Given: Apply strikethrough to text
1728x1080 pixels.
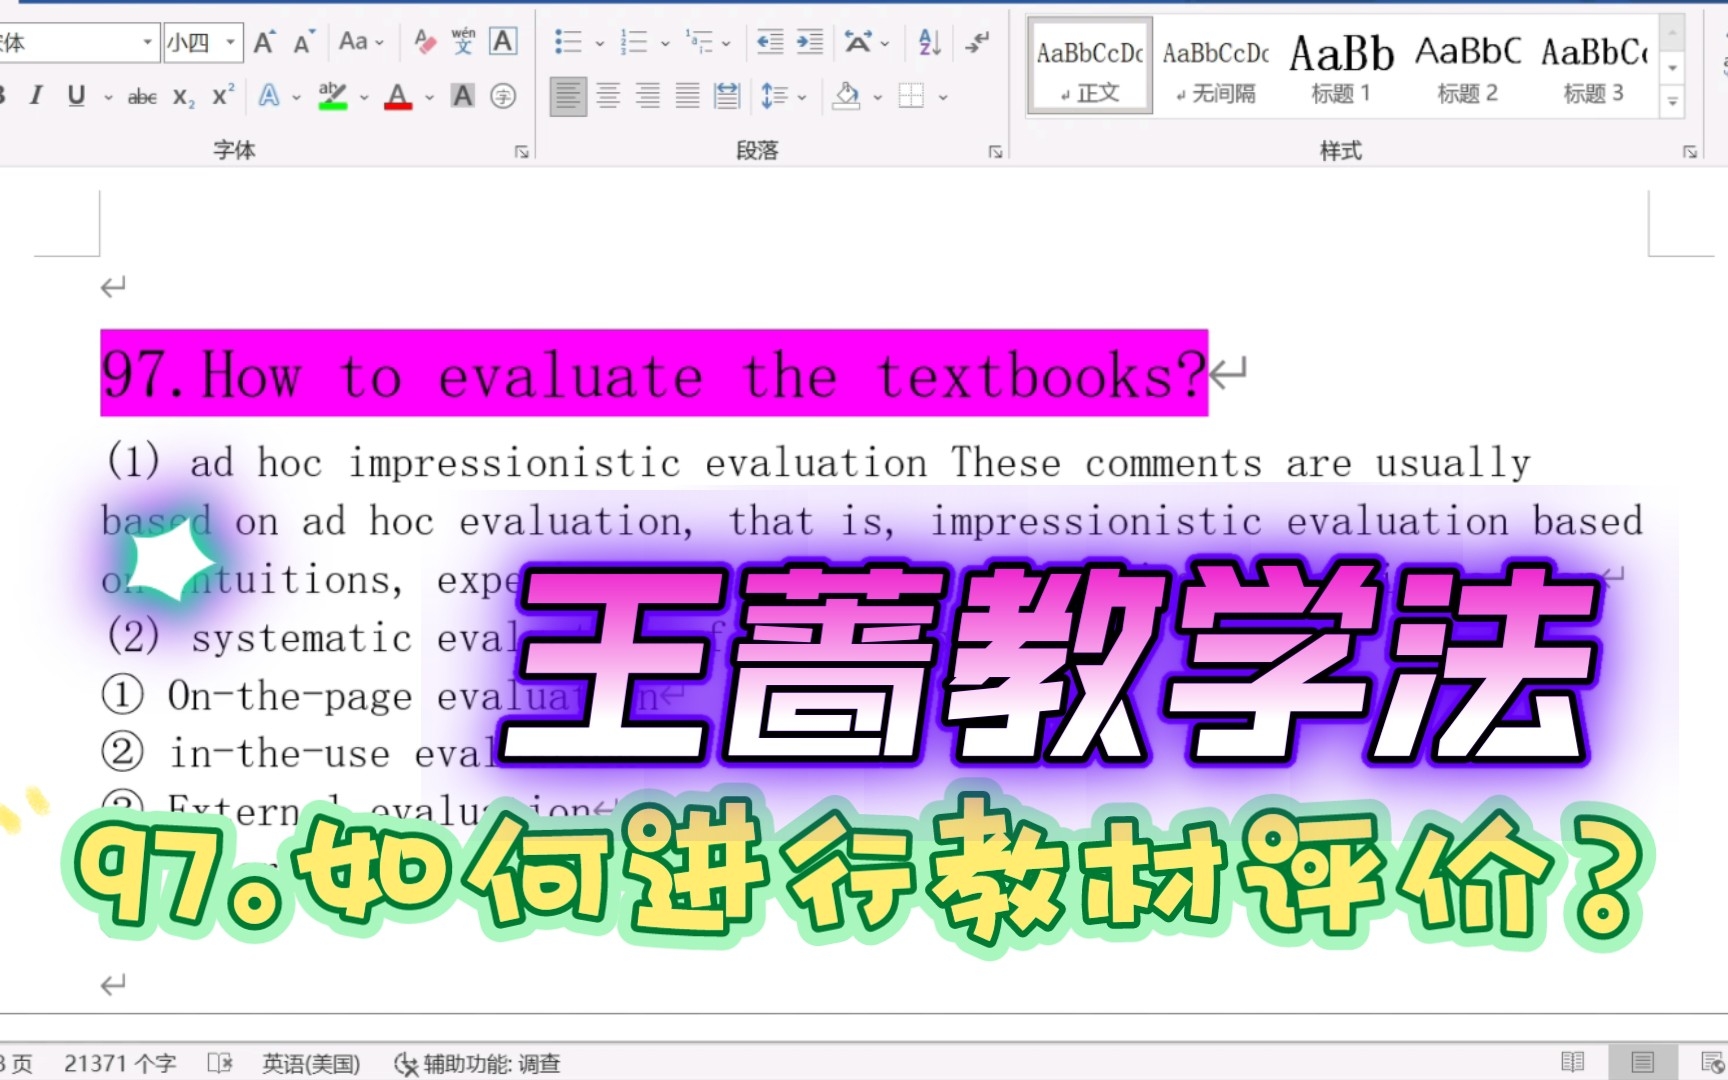Looking at the screenshot, I should pyautogui.click(x=141, y=96).
